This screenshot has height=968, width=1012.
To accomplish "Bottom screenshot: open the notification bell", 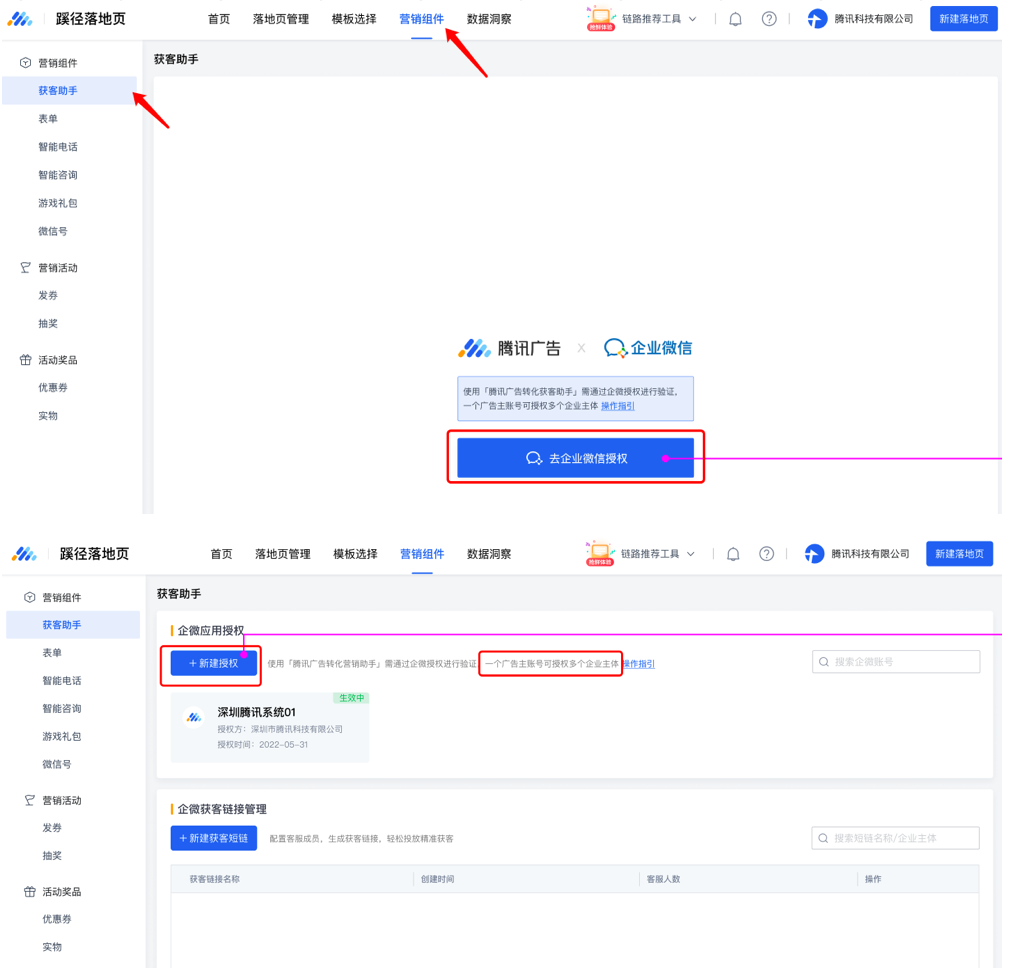I will click(733, 554).
